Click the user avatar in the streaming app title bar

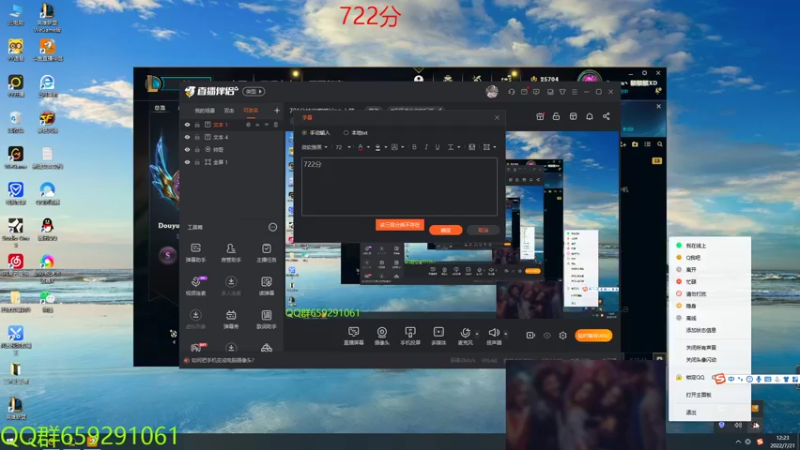click(x=492, y=91)
